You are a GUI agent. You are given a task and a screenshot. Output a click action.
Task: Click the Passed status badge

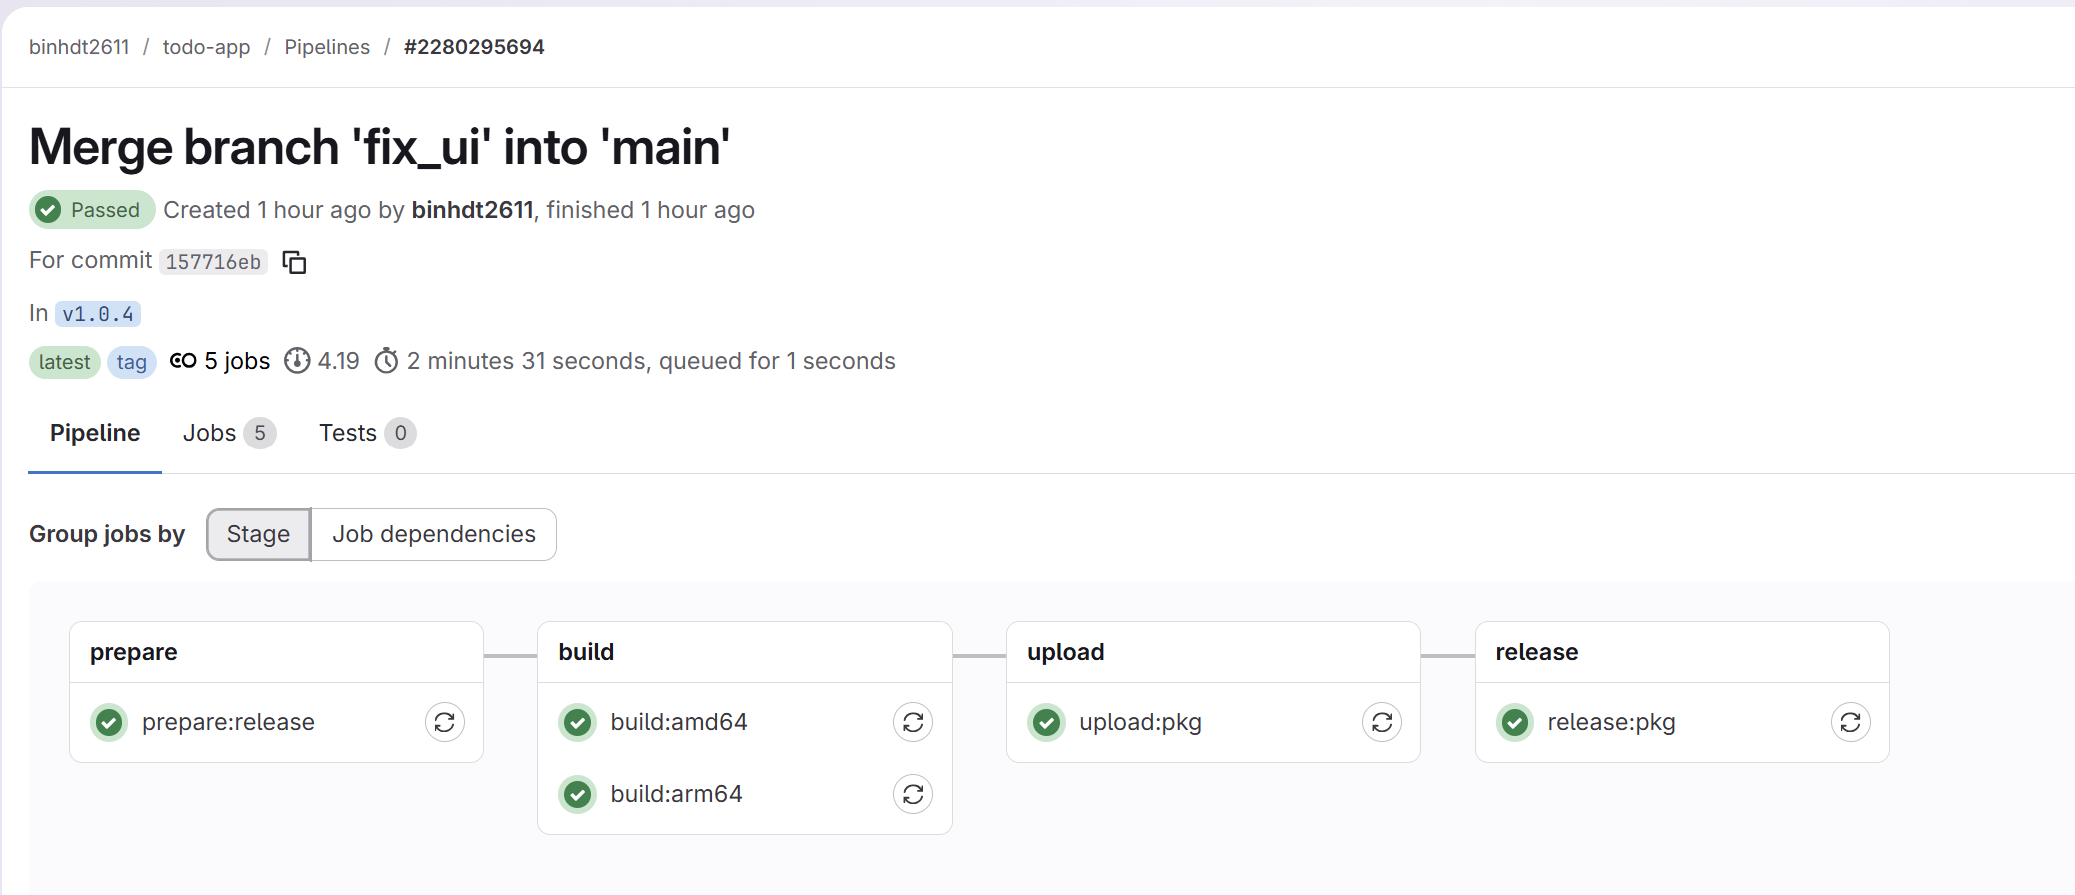(92, 210)
